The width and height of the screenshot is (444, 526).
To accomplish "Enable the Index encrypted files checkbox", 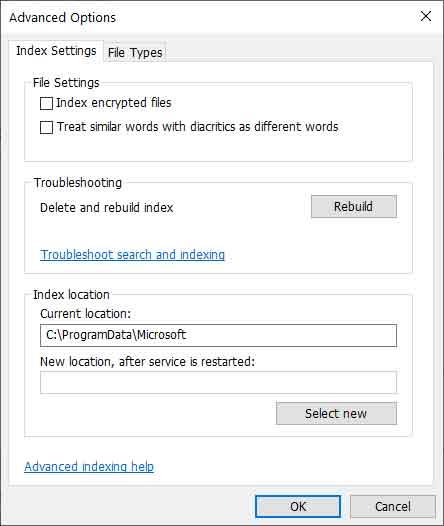I will tap(46, 103).
